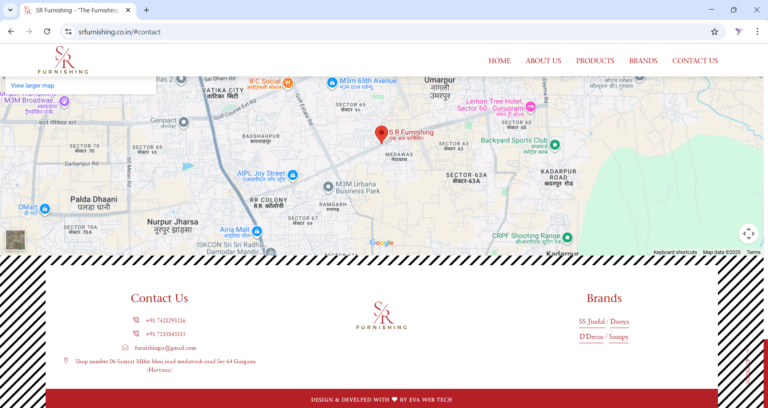Click the M3M Urbana Business Park marker
Image resolution: width=768 pixels, height=408 pixels.
(x=328, y=187)
